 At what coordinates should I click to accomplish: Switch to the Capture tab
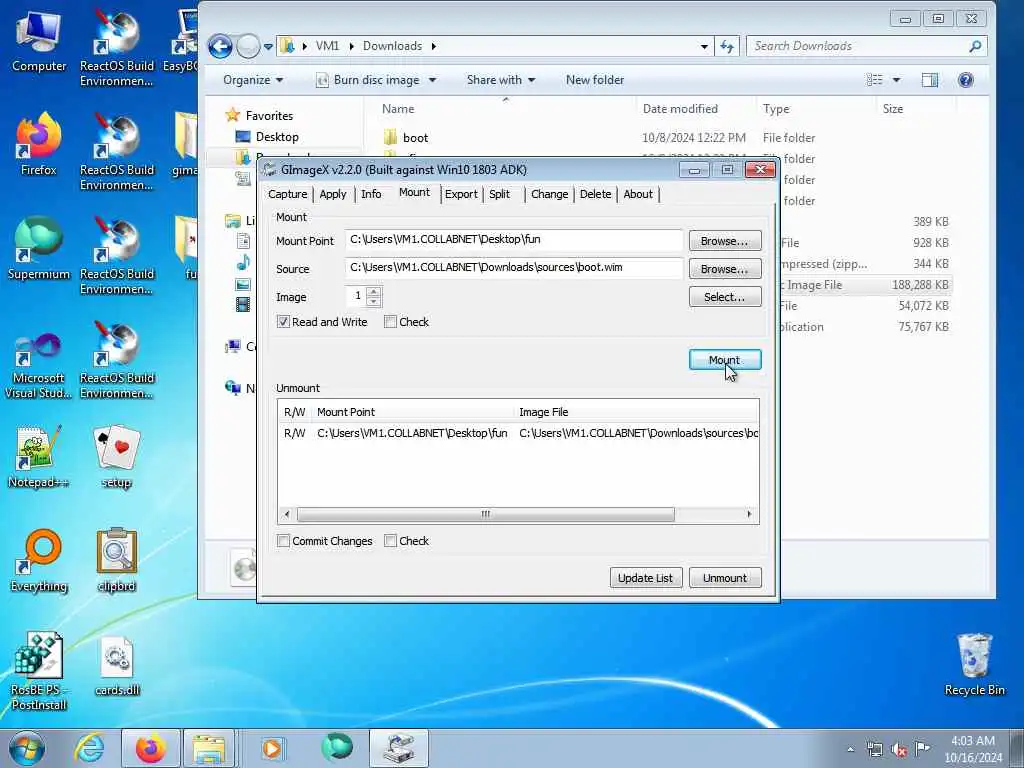coord(287,194)
